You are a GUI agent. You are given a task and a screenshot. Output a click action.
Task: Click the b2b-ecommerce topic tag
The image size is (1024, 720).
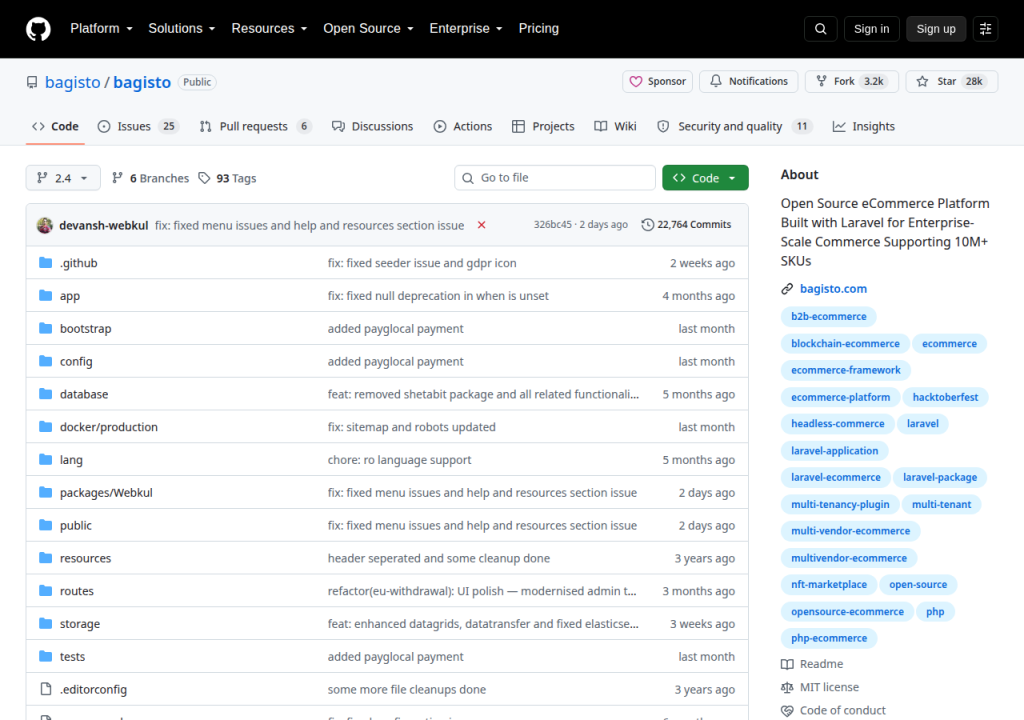click(829, 316)
